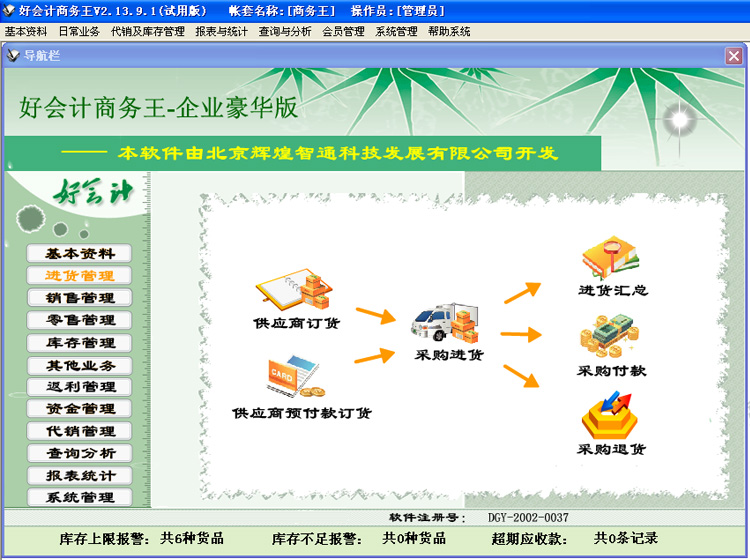The height and width of the screenshot is (560, 750).
Task: Open the 代销及库存管理 menu
Action: point(148,32)
